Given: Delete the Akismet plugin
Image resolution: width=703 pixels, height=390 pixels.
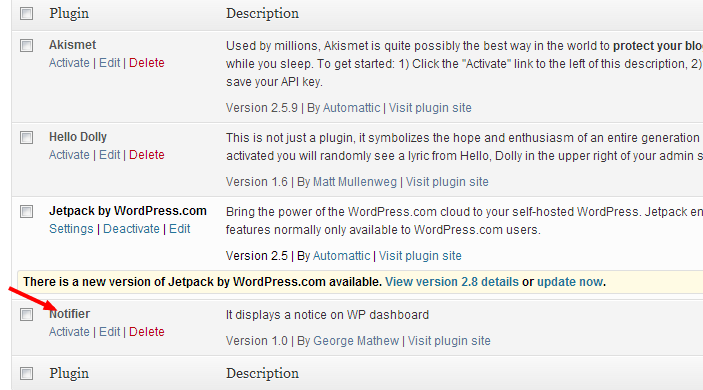Looking at the screenshot, I should [147, 63].
